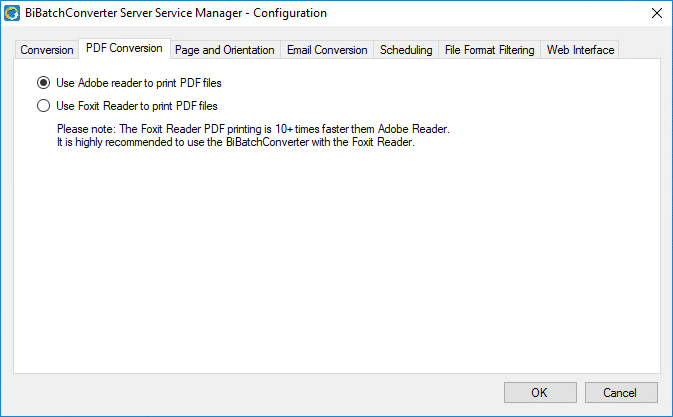673x417 pixels.
Task: Click the Cancel button
Action: coord(621,392)
